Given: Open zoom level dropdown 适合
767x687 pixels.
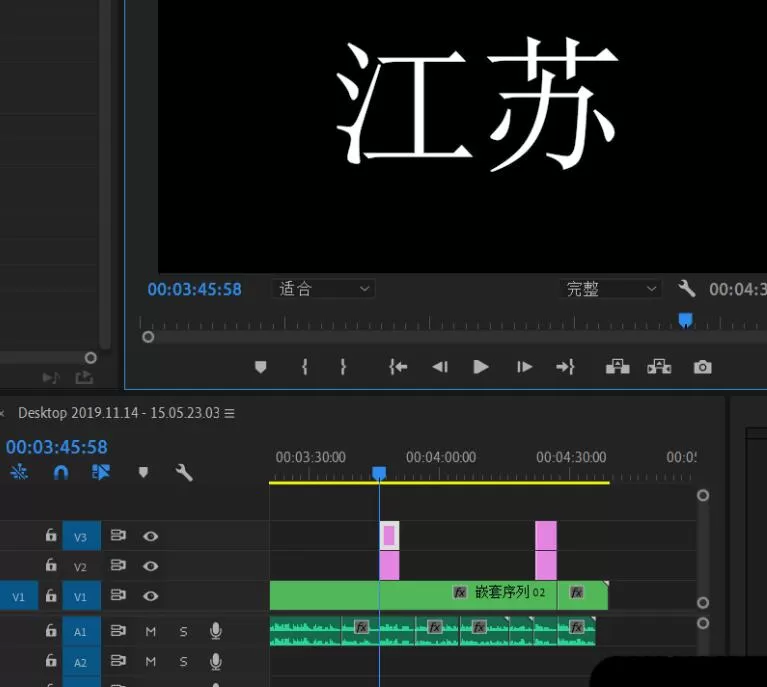Looking at the screenshot, I should point(323,289).
